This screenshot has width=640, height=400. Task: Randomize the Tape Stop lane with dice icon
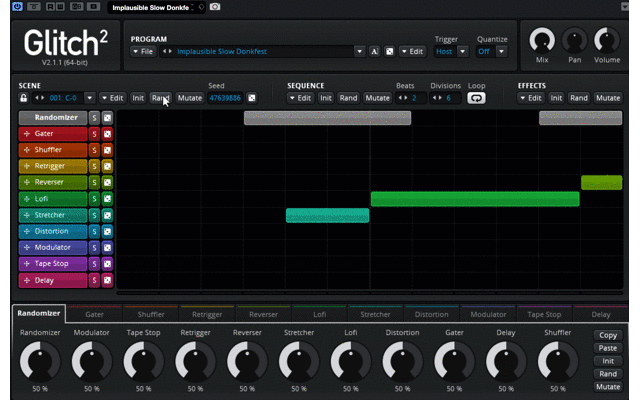click(107, 264)
